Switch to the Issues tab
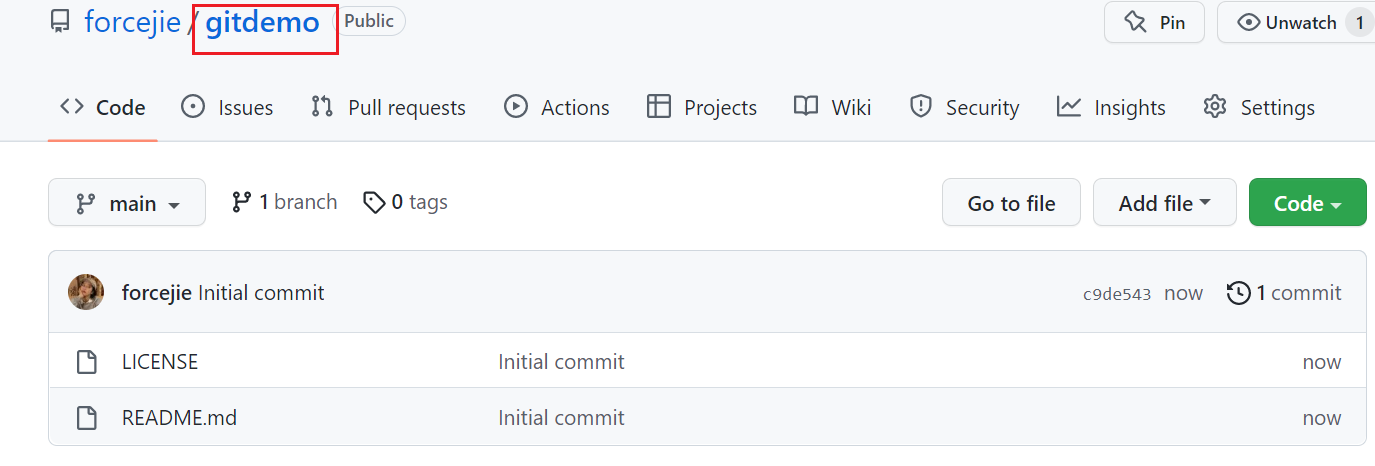1375x466 pixels. 228,107
